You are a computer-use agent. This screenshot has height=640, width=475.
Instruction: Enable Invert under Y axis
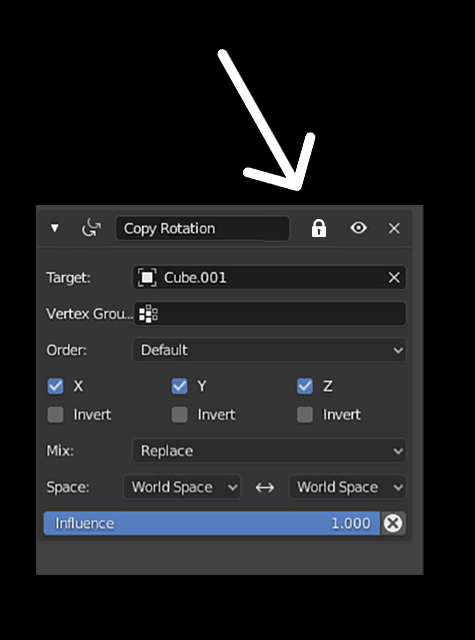click(179, 415)
